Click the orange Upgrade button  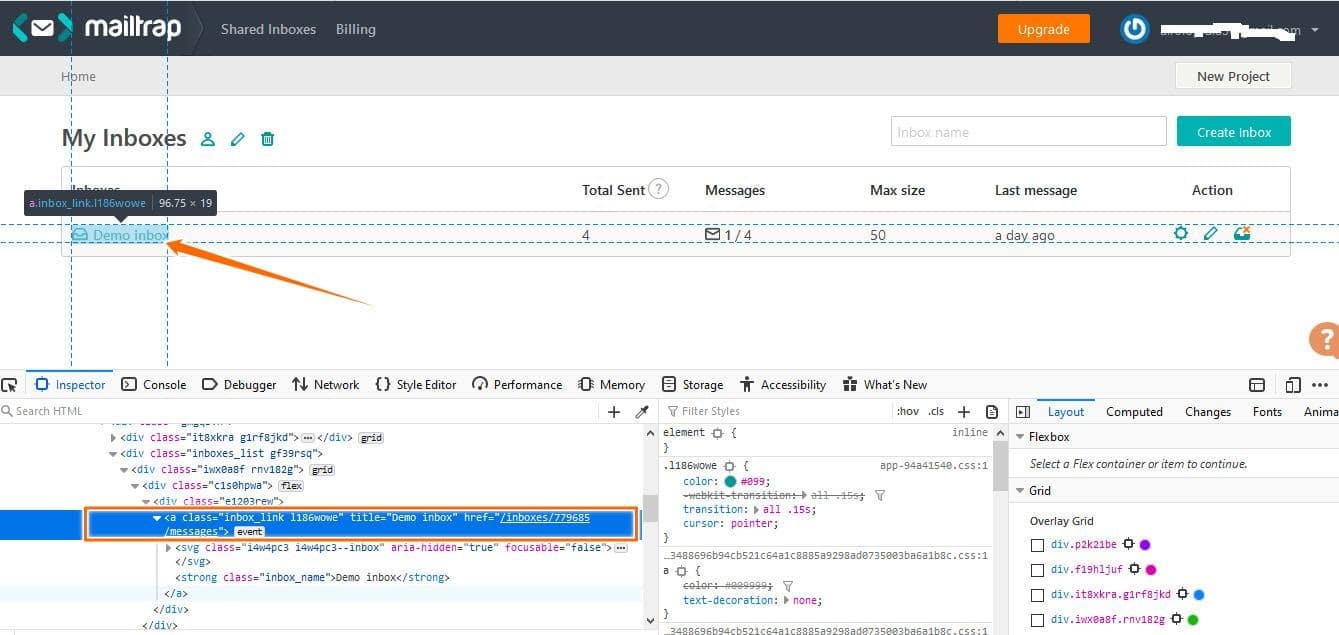pyautogui.click(x=1043, y=29)
